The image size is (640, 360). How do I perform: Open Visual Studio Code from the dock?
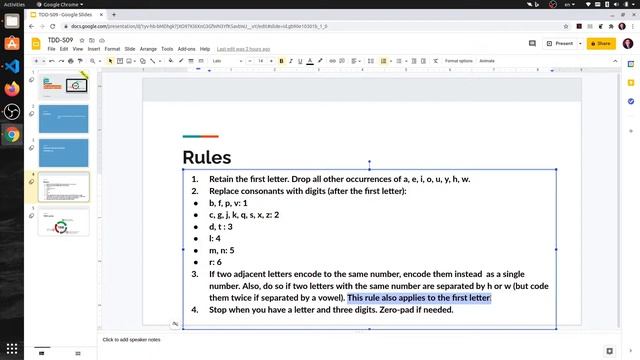(12, 66)
